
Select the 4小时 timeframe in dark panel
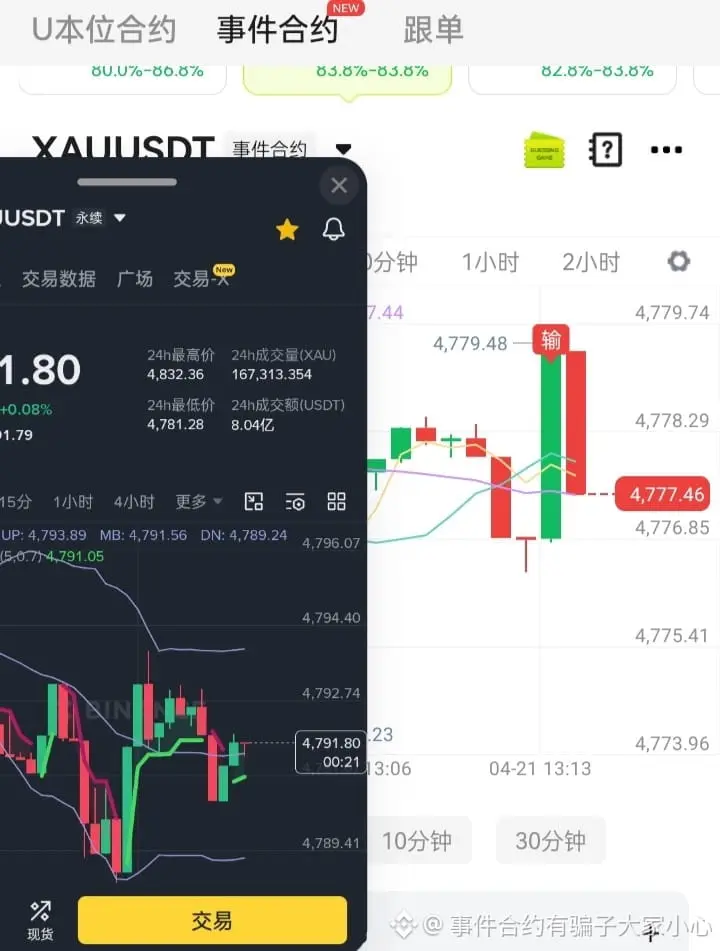[x=134, y=502]
